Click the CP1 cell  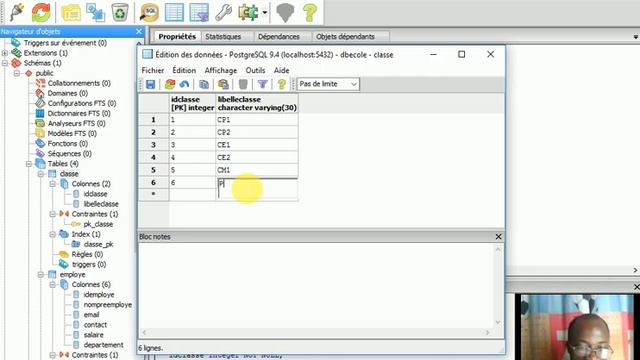pyautogui.click(x=257, y=120)
